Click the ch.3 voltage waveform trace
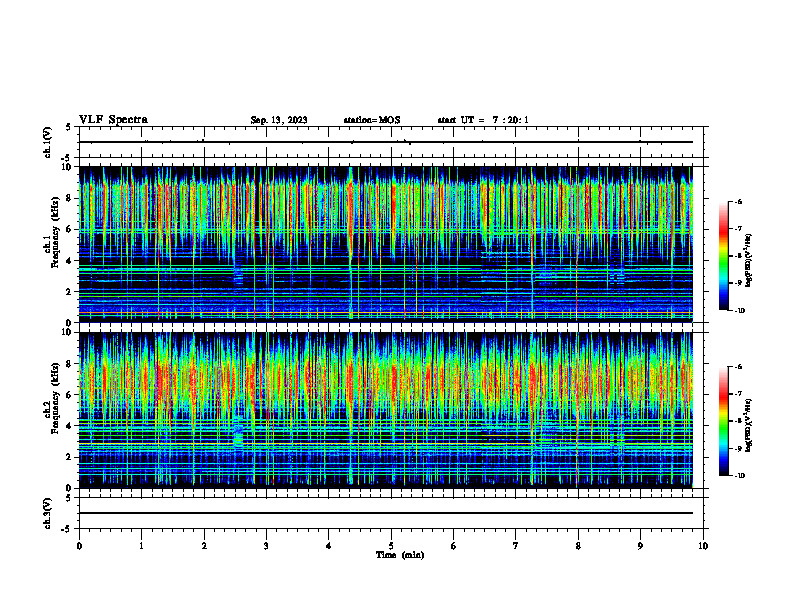The image size is (792, 612). [385, 513]
